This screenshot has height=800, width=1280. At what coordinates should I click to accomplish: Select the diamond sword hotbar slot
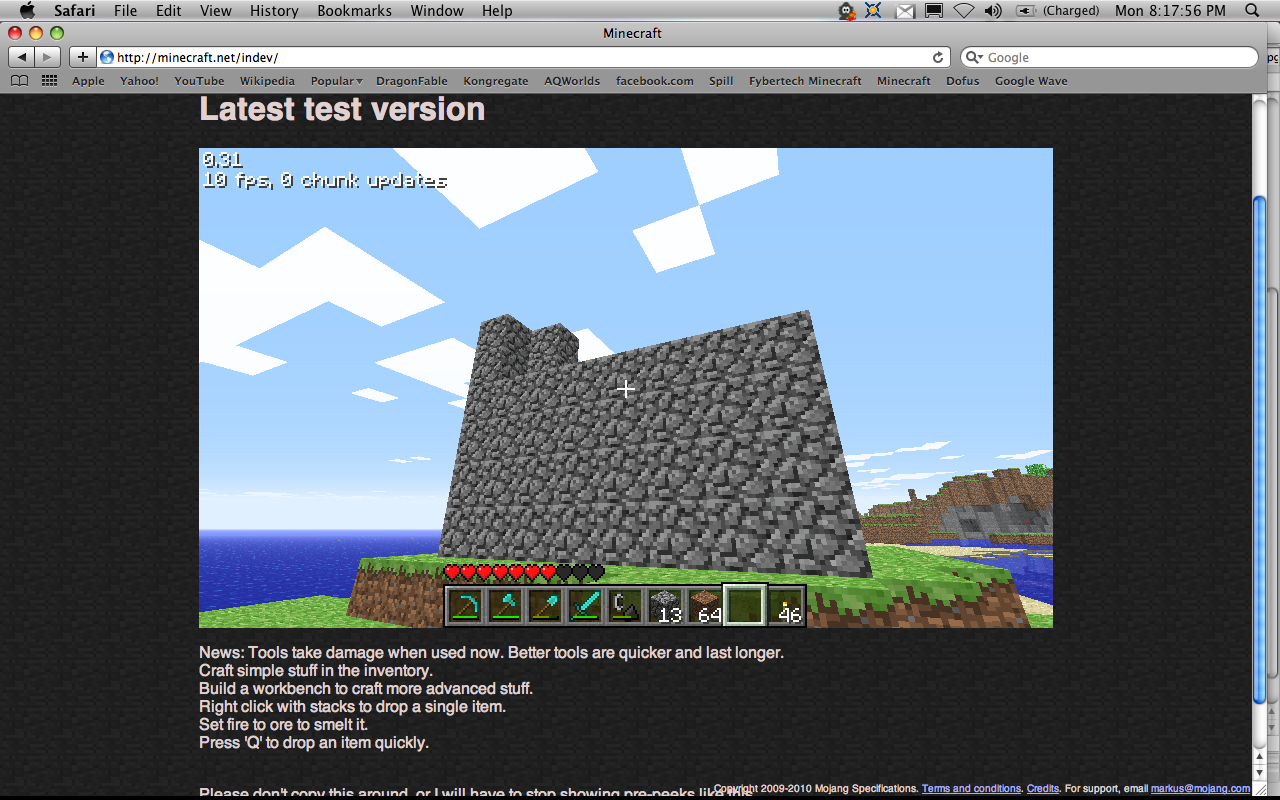coord(585,606)
